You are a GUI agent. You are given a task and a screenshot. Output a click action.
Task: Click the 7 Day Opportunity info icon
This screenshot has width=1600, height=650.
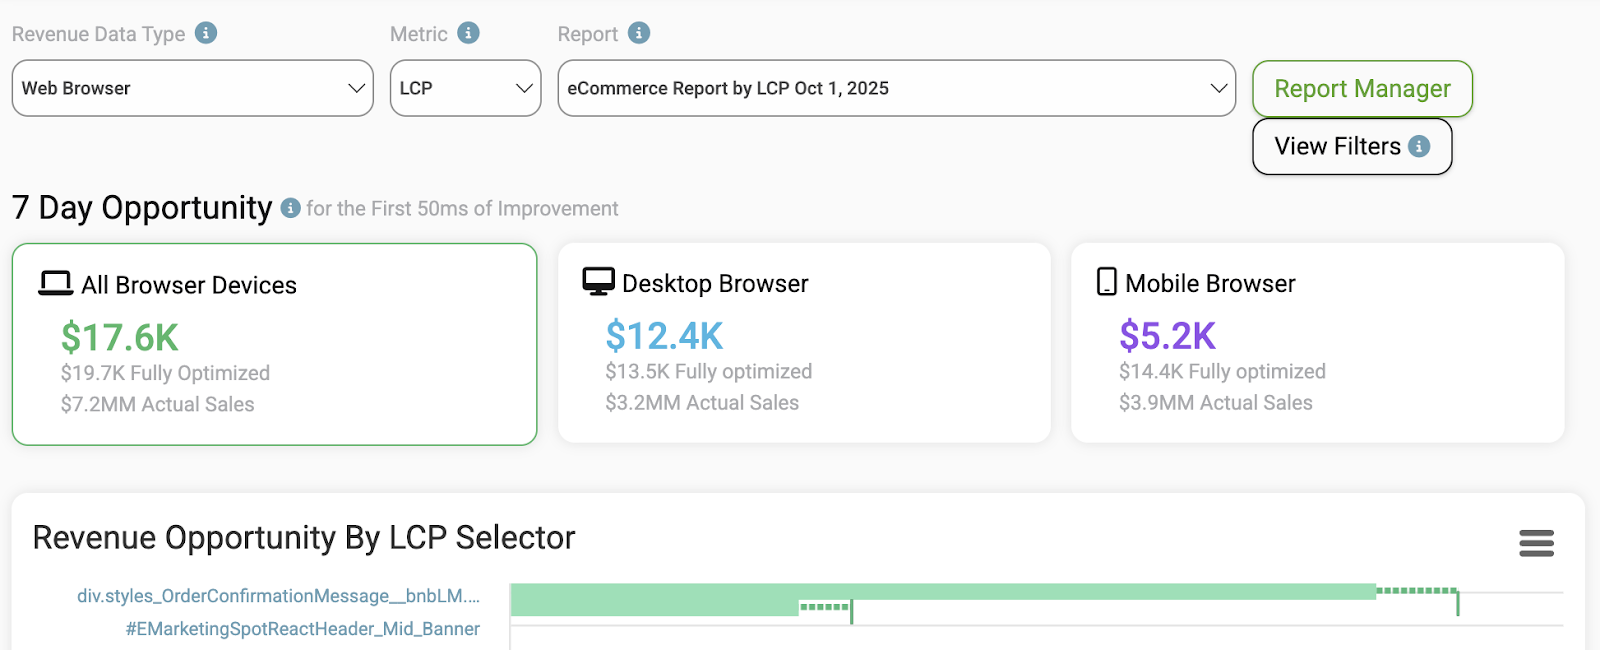(290, 208)
